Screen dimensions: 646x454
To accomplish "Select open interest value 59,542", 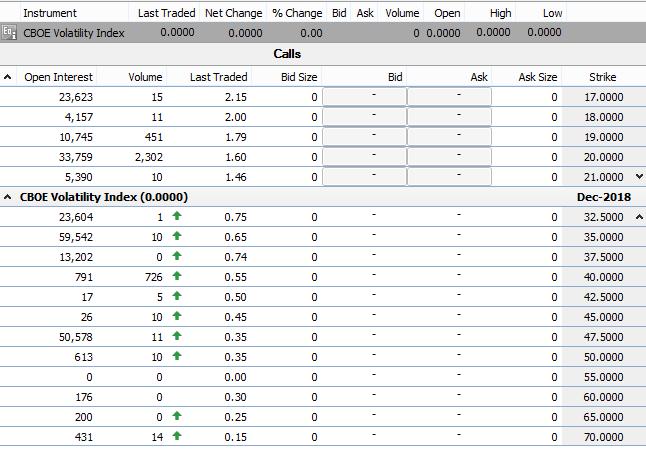I will click(x=76, y=237).
